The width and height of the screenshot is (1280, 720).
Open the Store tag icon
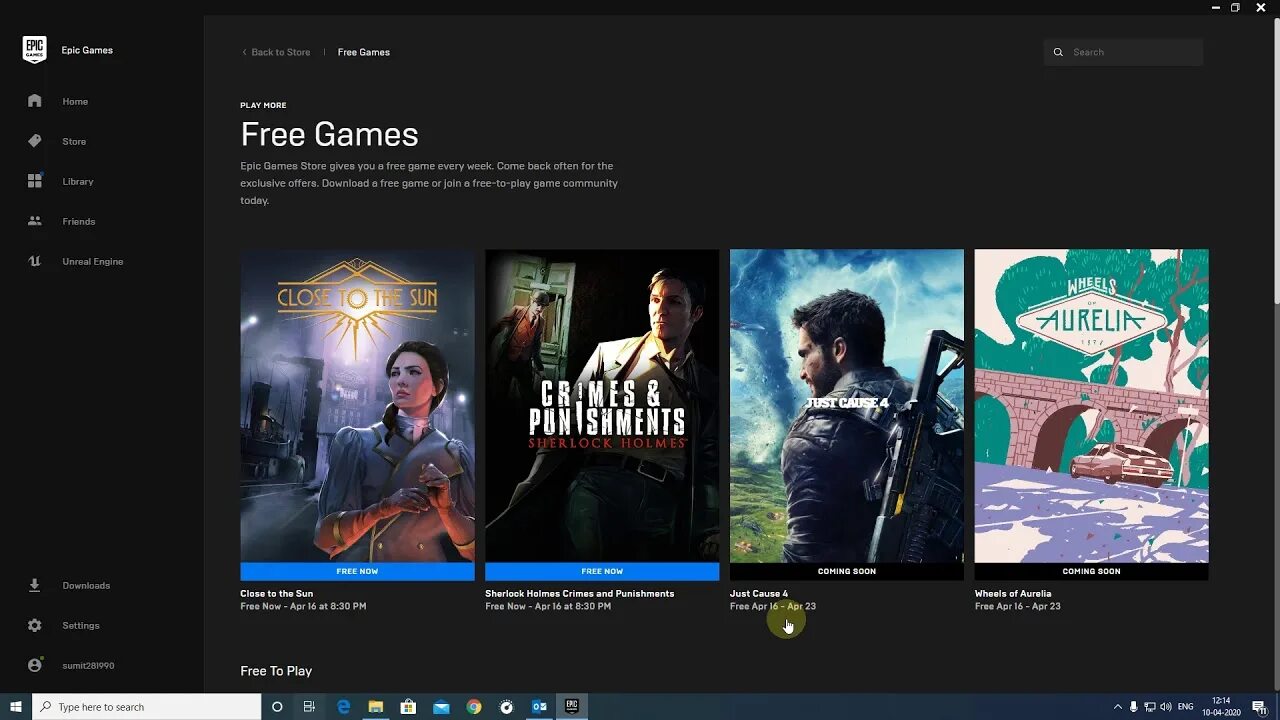(35, 141)
